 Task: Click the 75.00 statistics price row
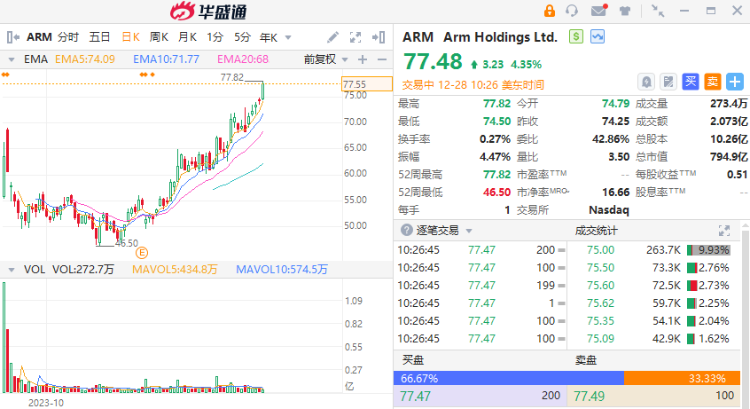(x=651, y=250)
